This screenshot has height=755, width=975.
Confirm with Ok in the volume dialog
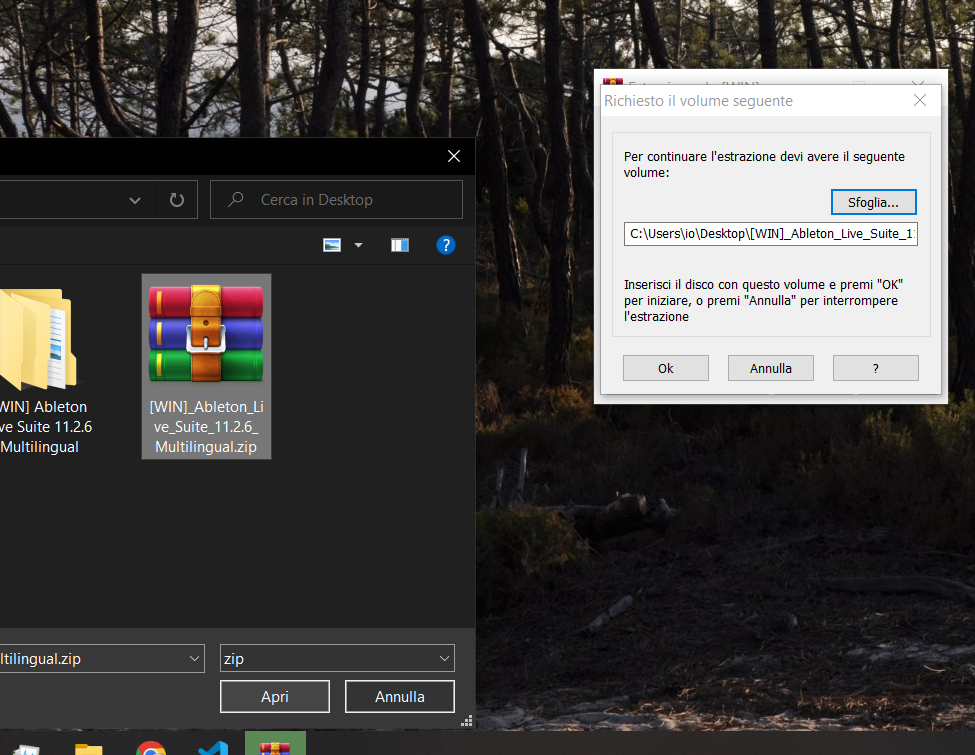pos(665,368)
